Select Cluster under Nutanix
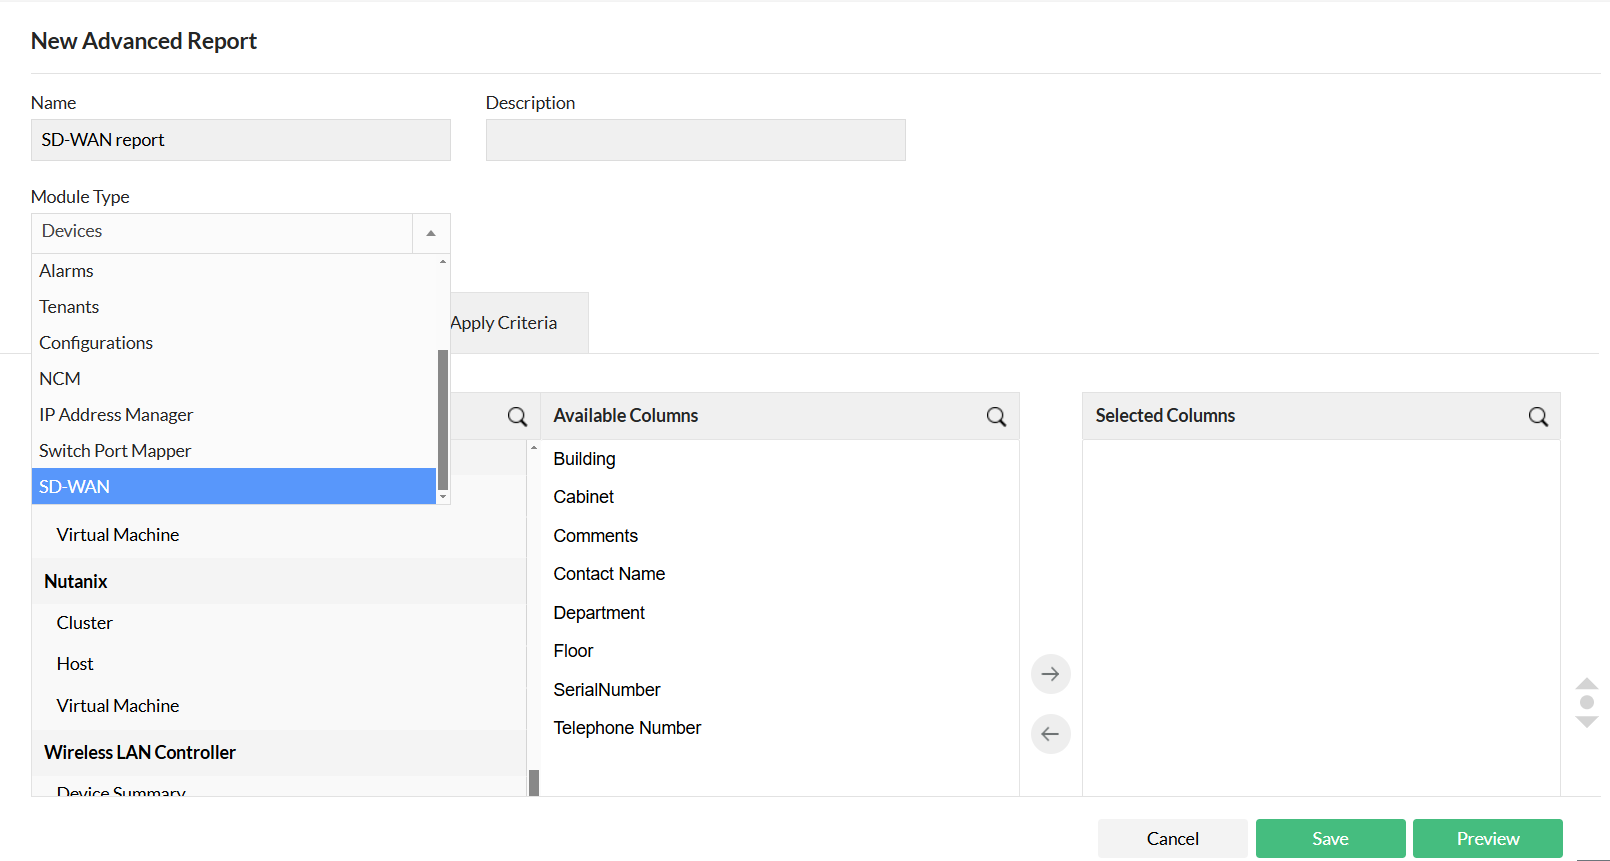The image size is (1610, 861). [x=85, y=623]
